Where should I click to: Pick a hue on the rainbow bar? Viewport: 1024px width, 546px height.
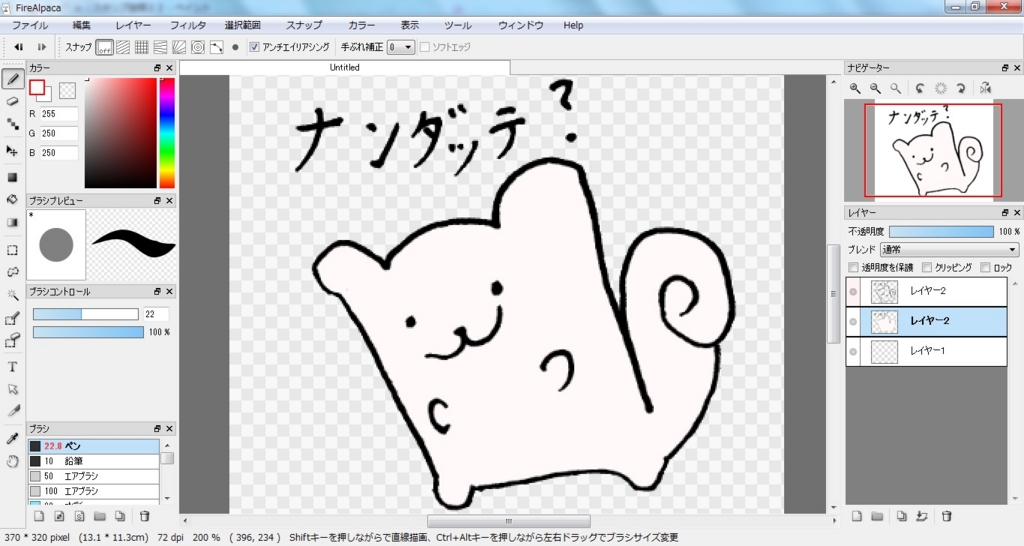pyautogui.click(x=167, y=133)
